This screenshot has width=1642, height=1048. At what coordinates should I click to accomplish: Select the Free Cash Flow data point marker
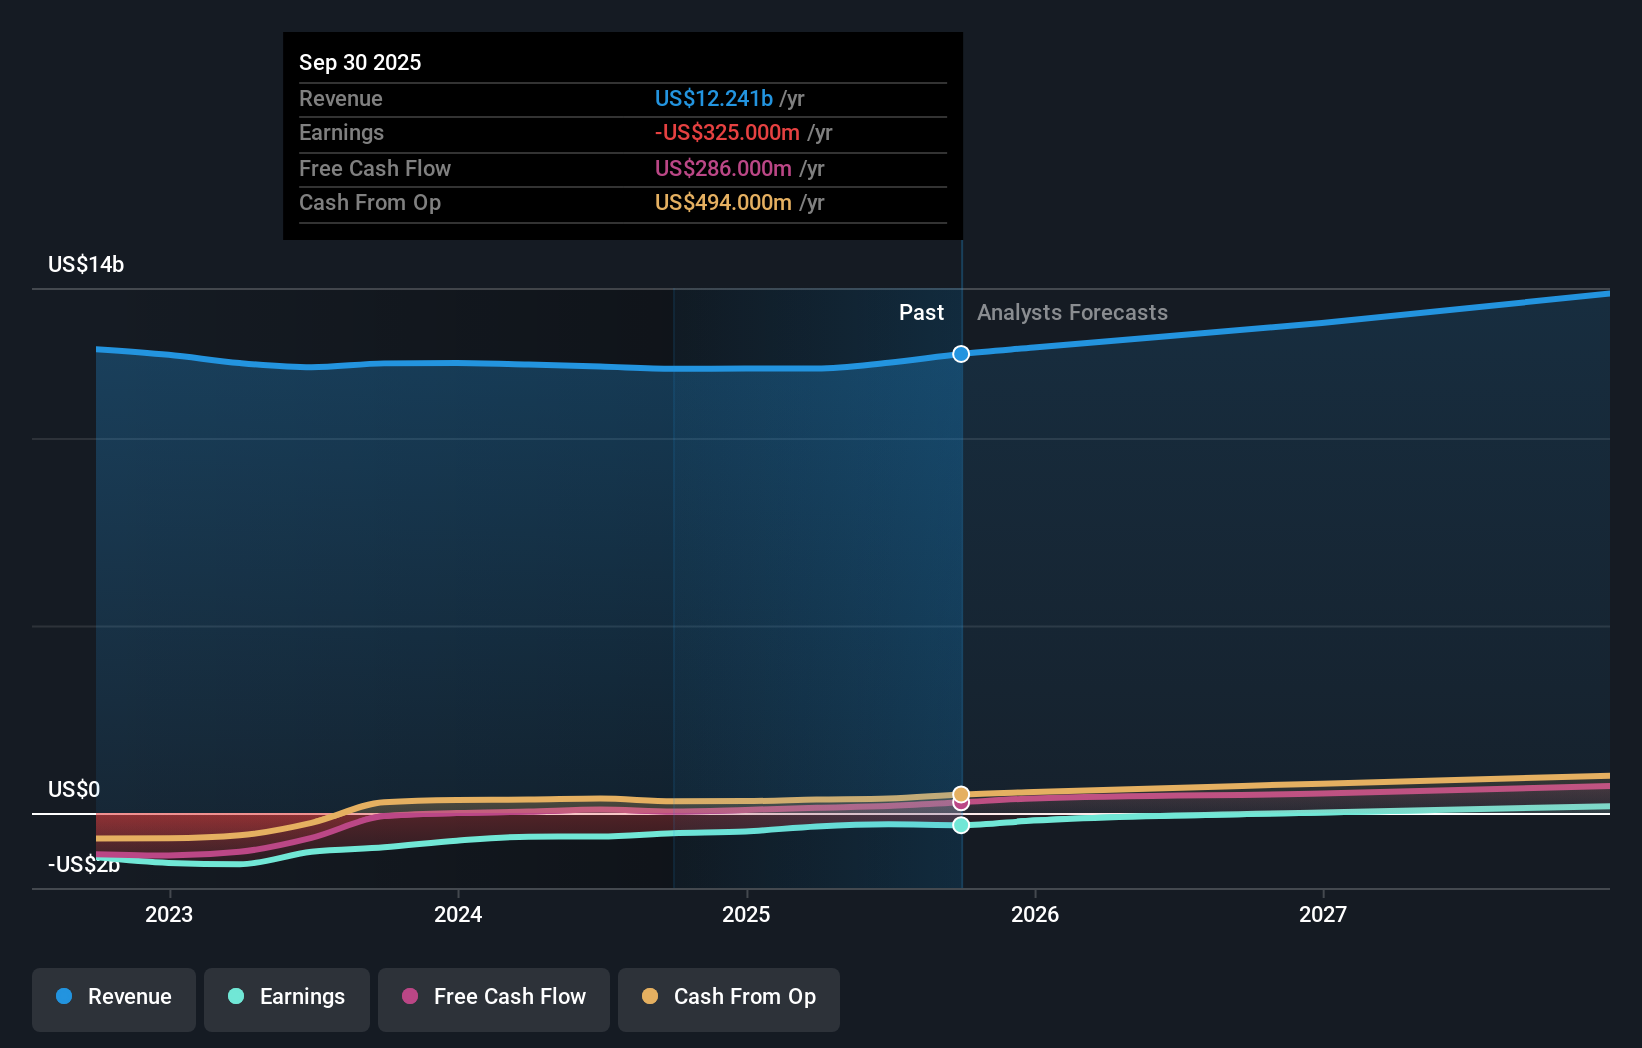(x=960, y=803)
